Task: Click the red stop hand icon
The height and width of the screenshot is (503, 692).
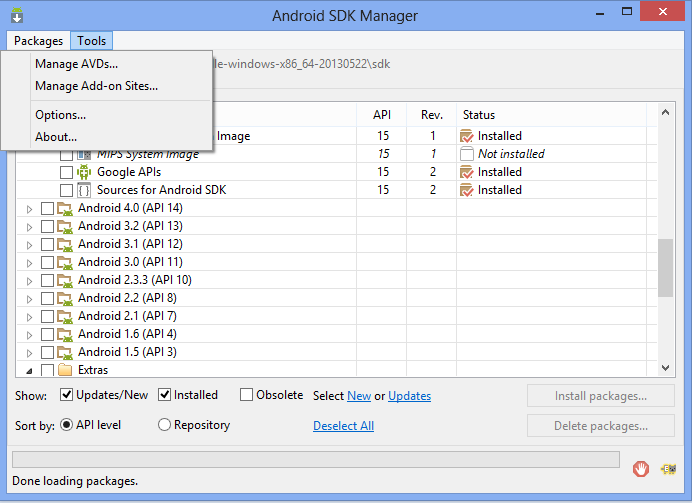Action: pos(640,469)
